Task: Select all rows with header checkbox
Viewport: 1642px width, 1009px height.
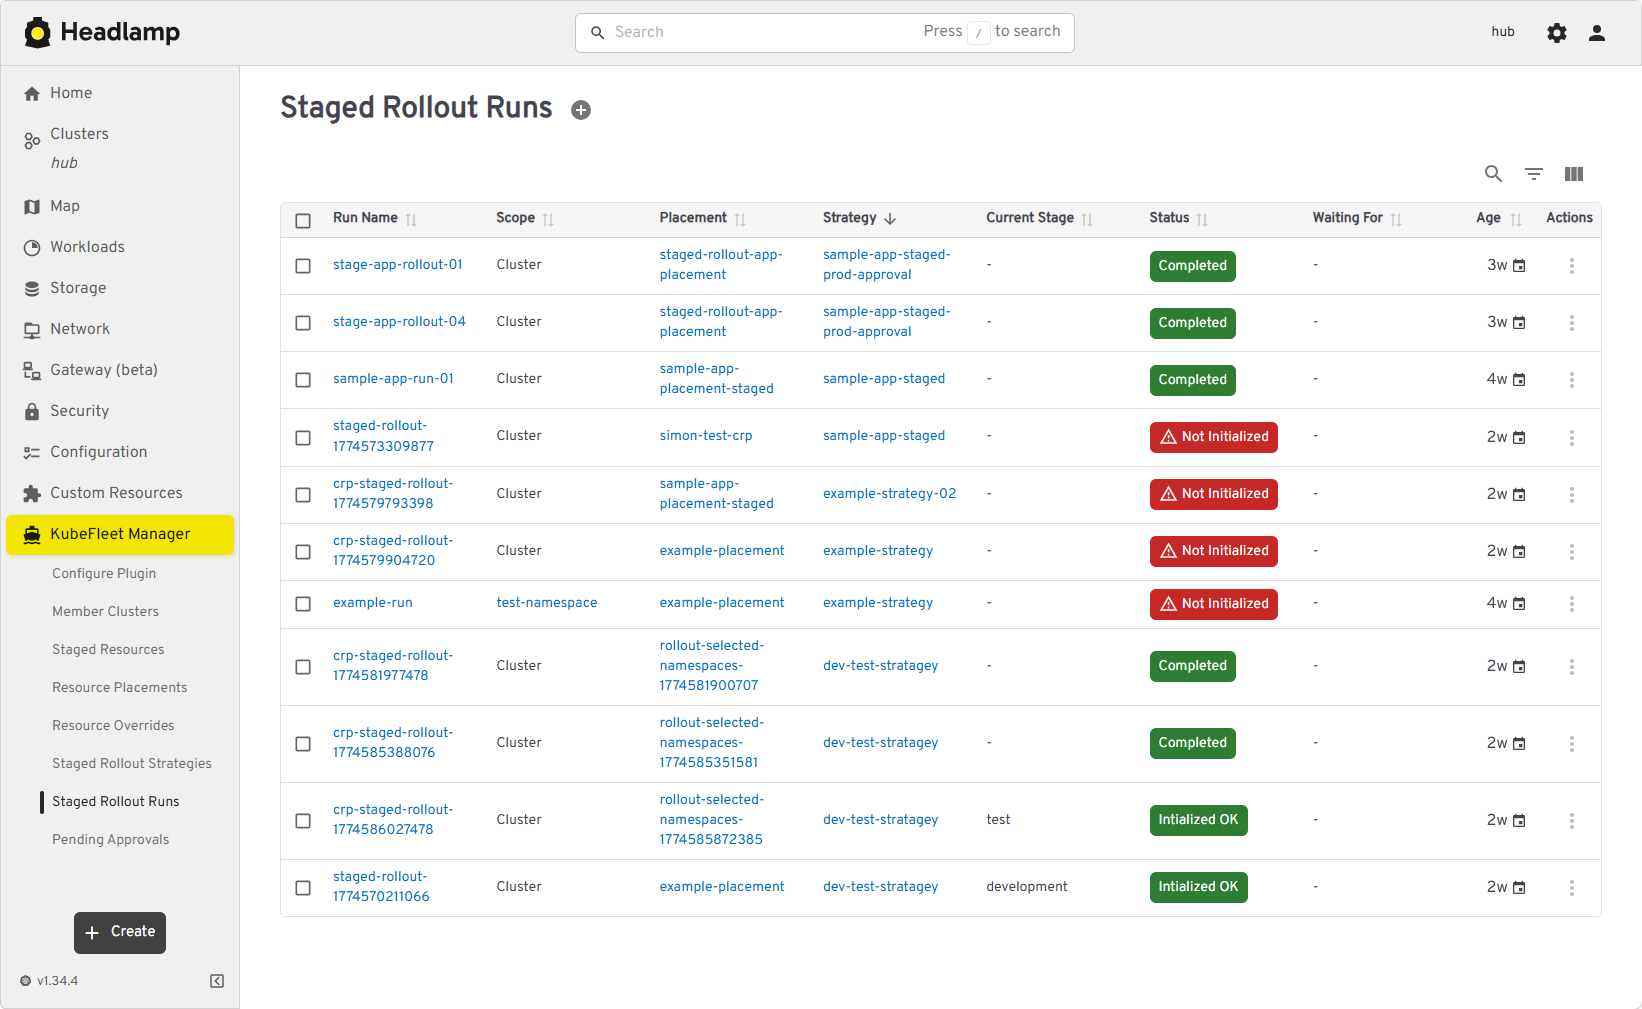Action: (303, 221)
